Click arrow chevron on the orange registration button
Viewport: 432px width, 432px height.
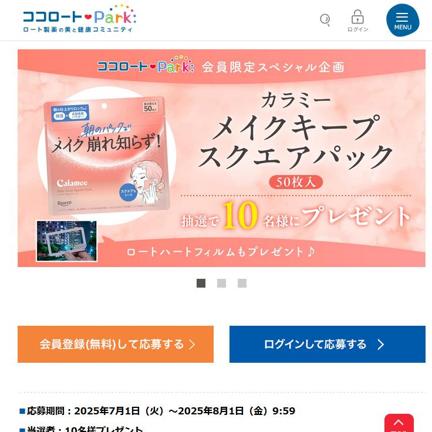192,345
